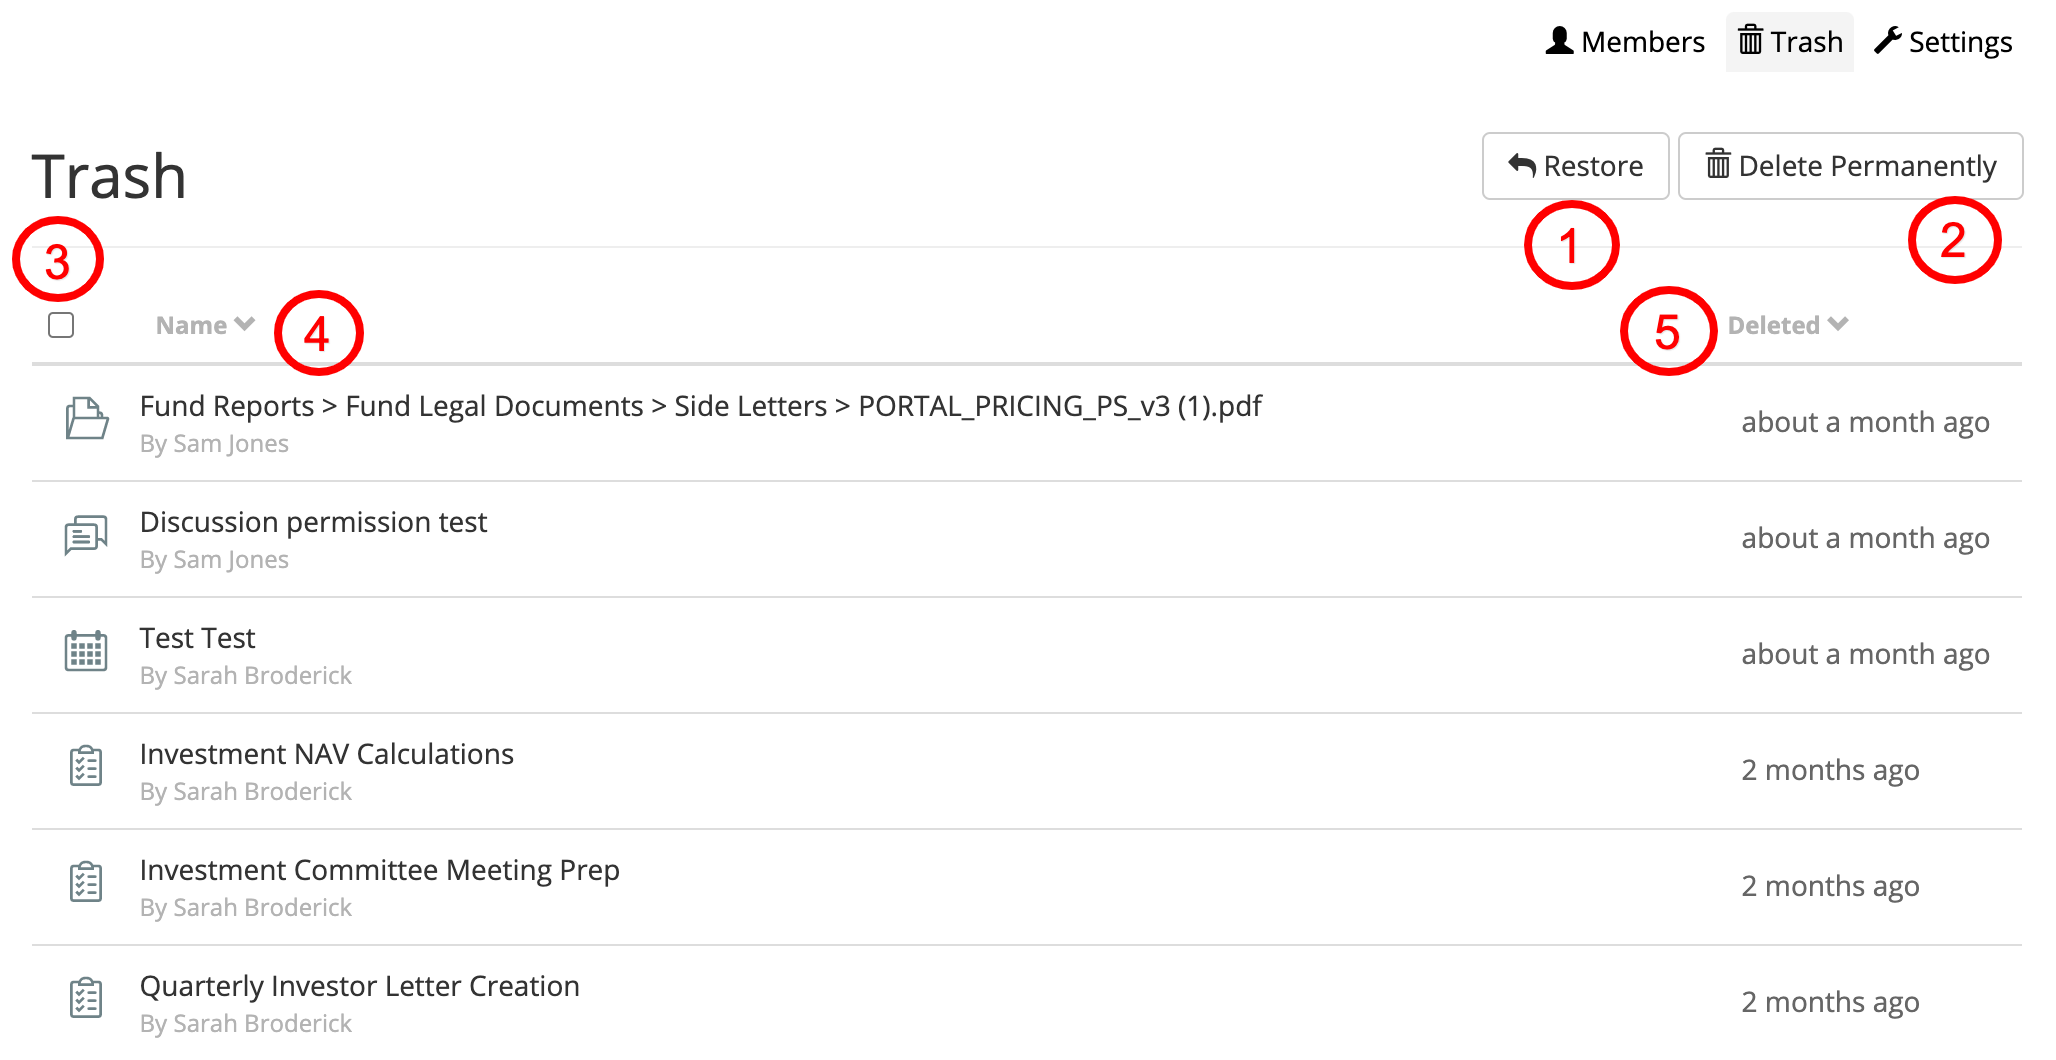The width and height of the screenshot is (2056, 1060).
Task: Click the calendar icon next to Test Test
Action: (86, 651)
